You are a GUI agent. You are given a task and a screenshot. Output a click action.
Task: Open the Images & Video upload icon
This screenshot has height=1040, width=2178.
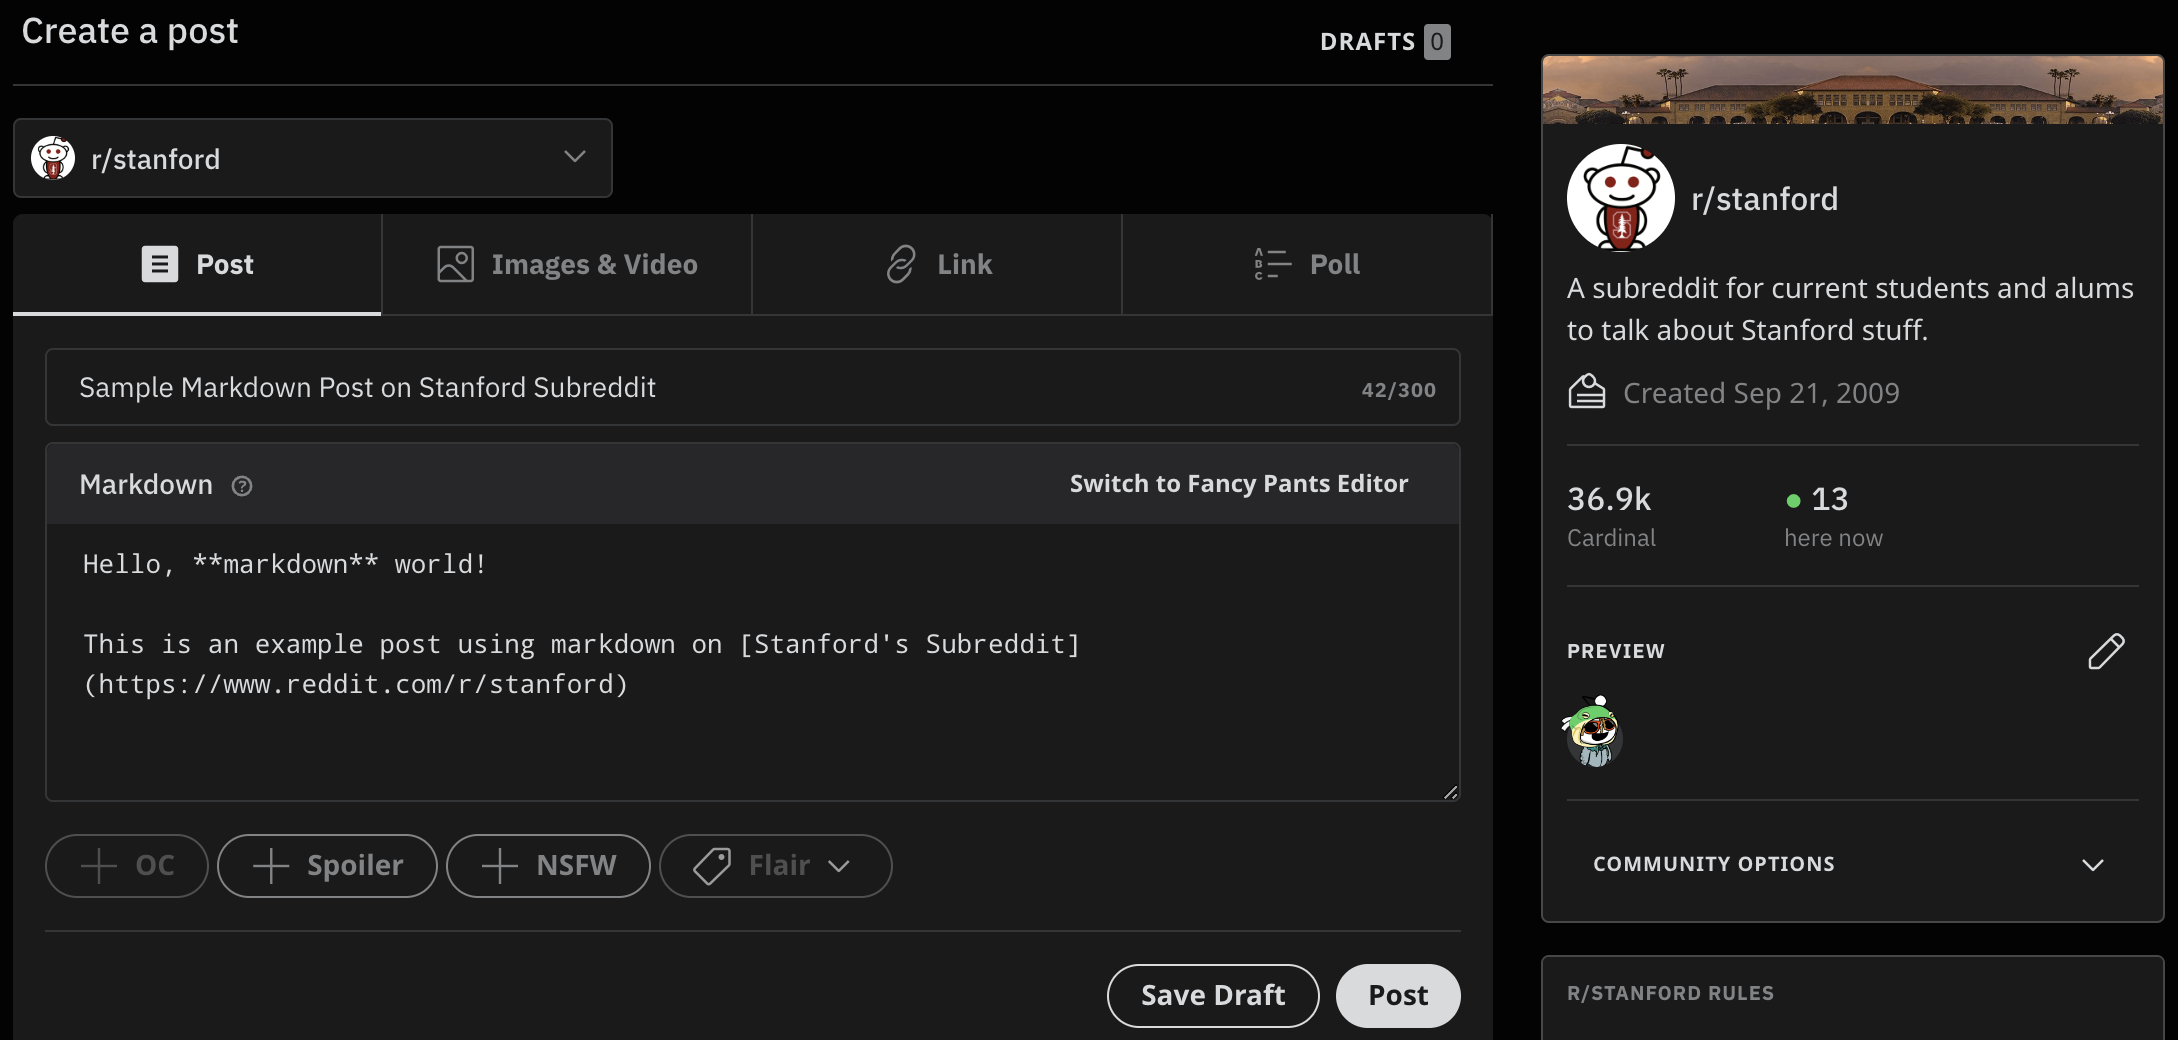[454, 263]
